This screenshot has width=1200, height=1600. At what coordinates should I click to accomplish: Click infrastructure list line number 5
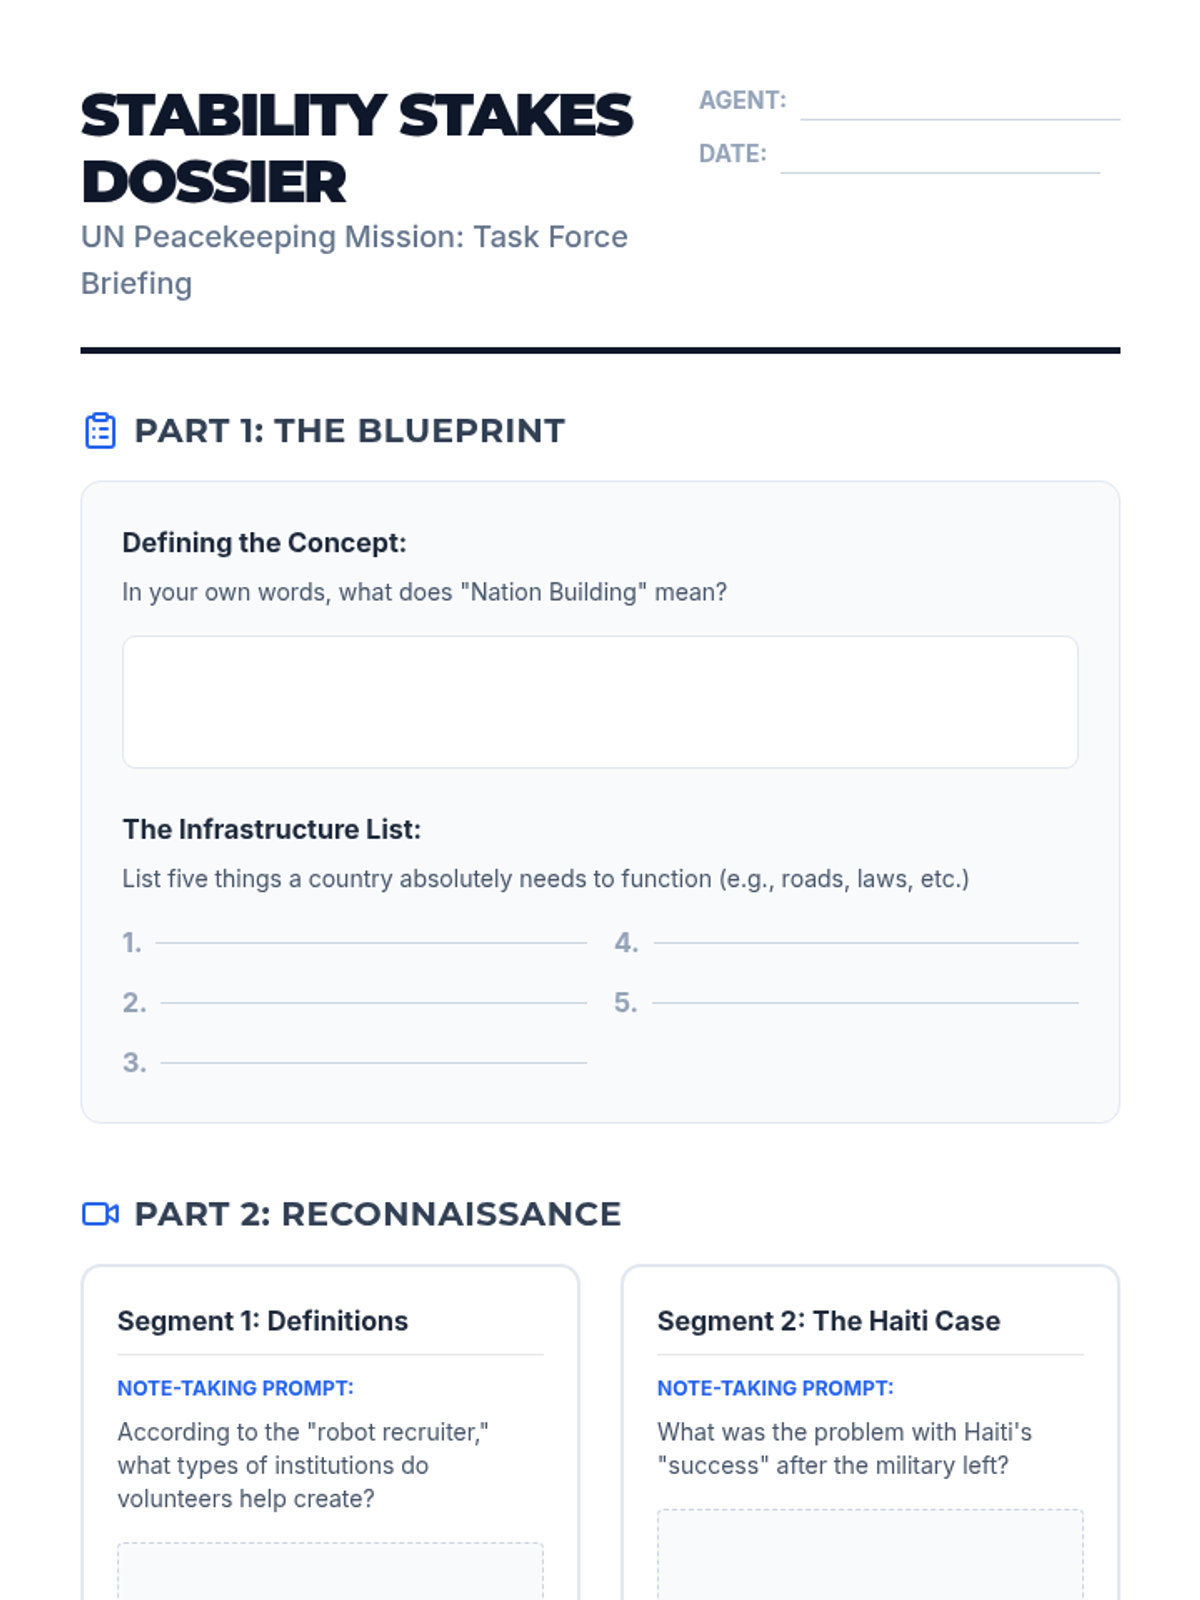864,999
